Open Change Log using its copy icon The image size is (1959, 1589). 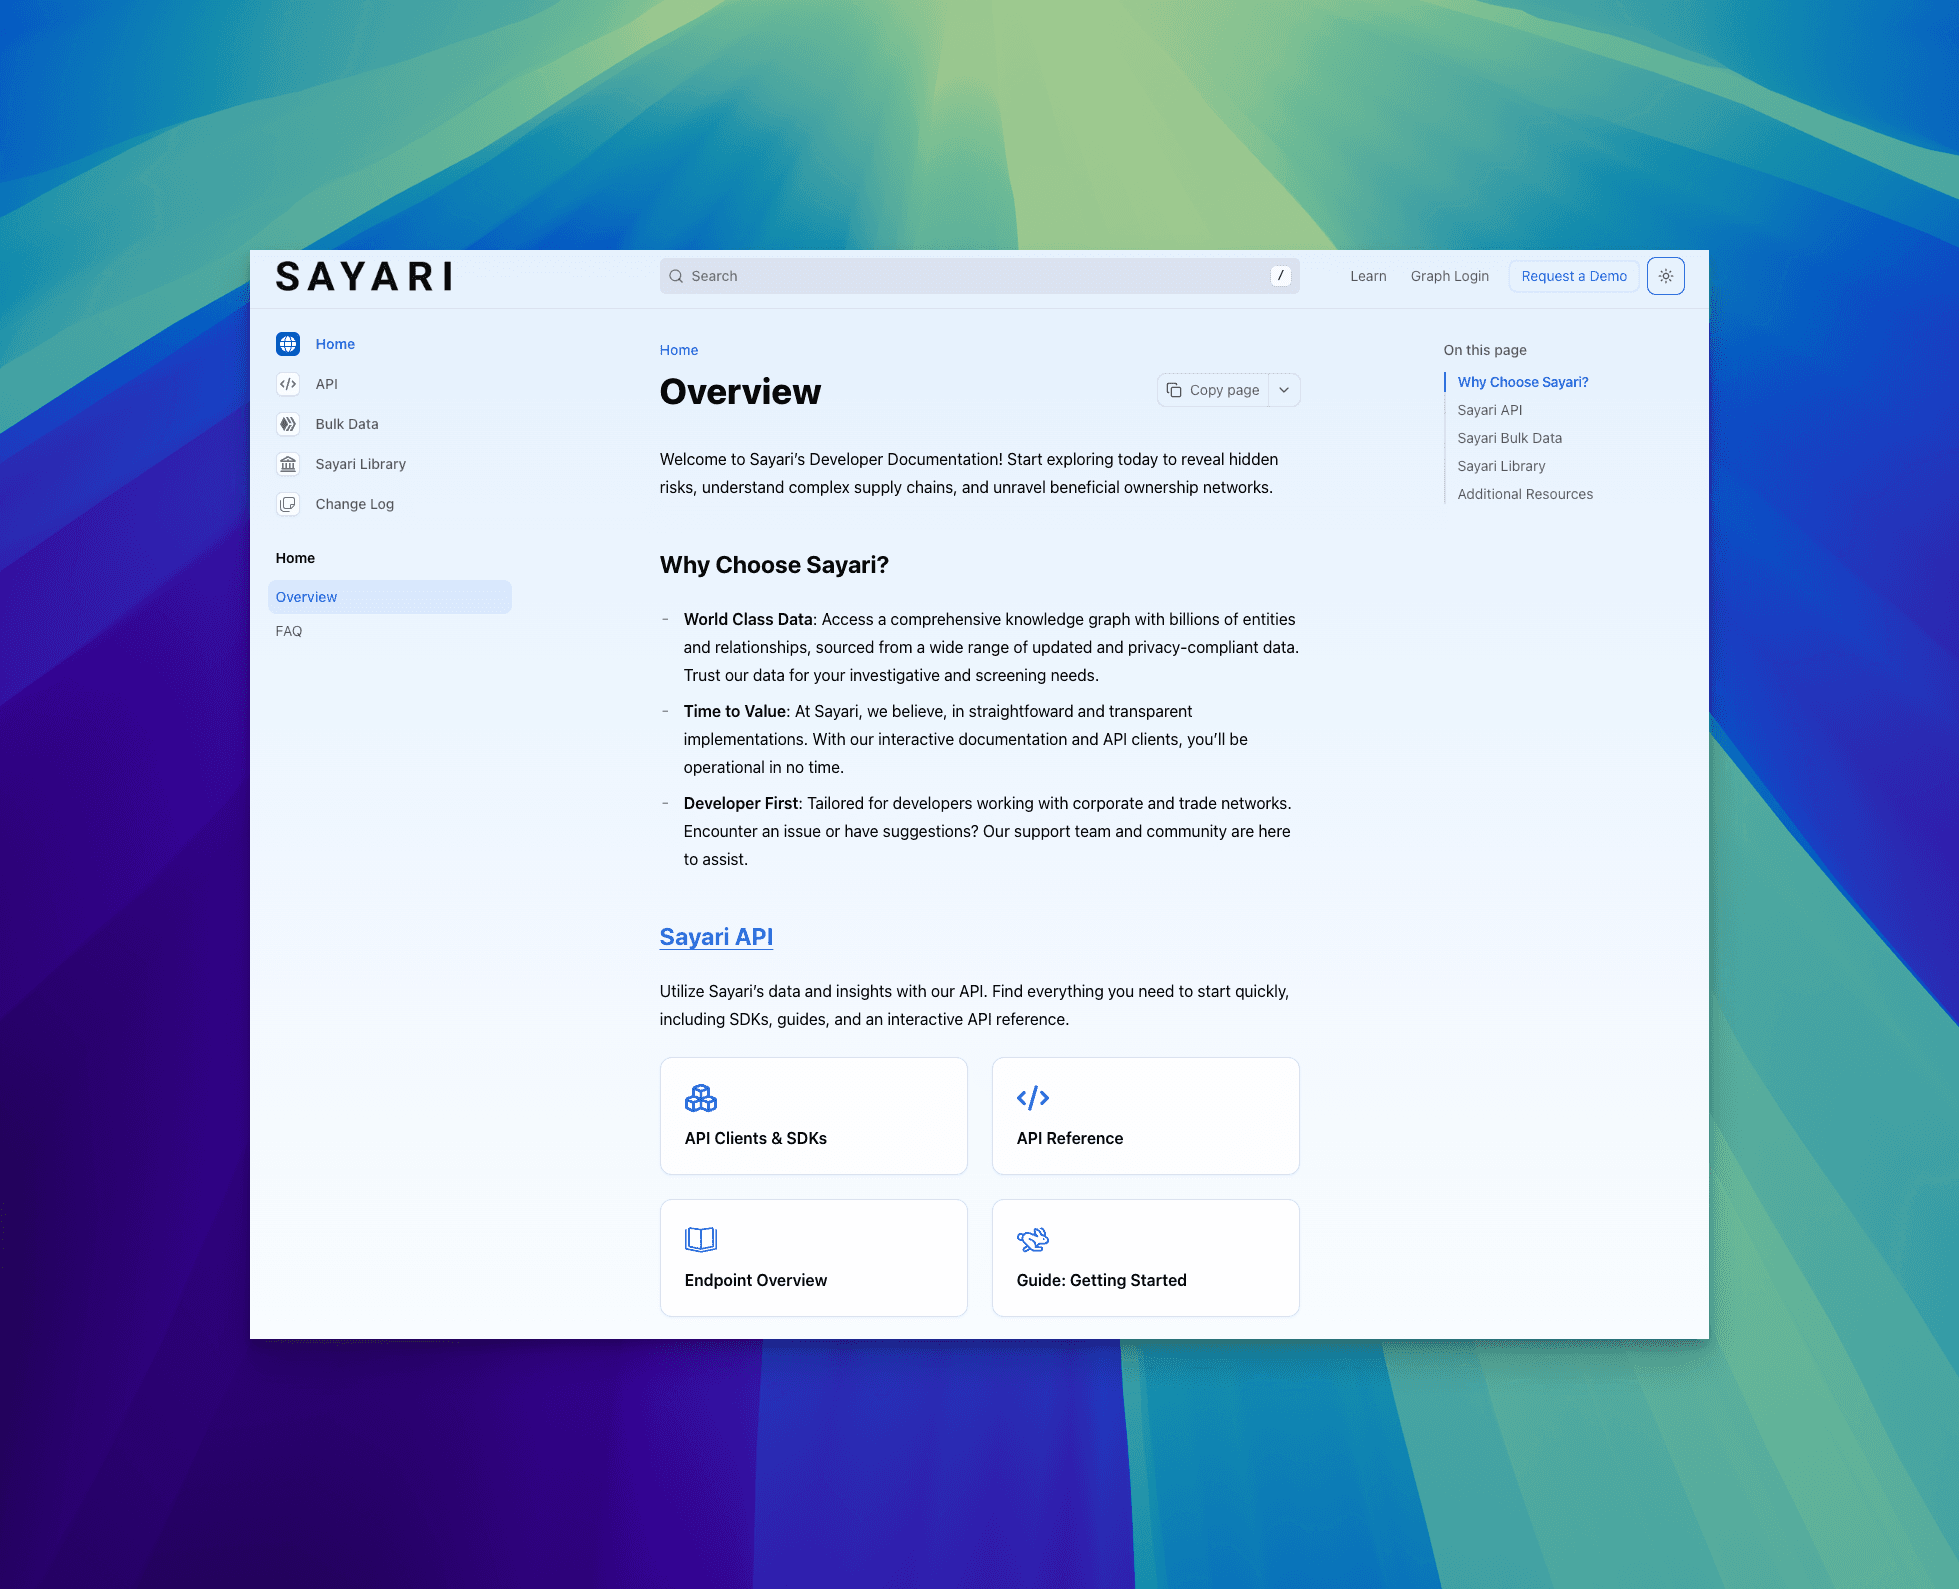click(288, 504)
